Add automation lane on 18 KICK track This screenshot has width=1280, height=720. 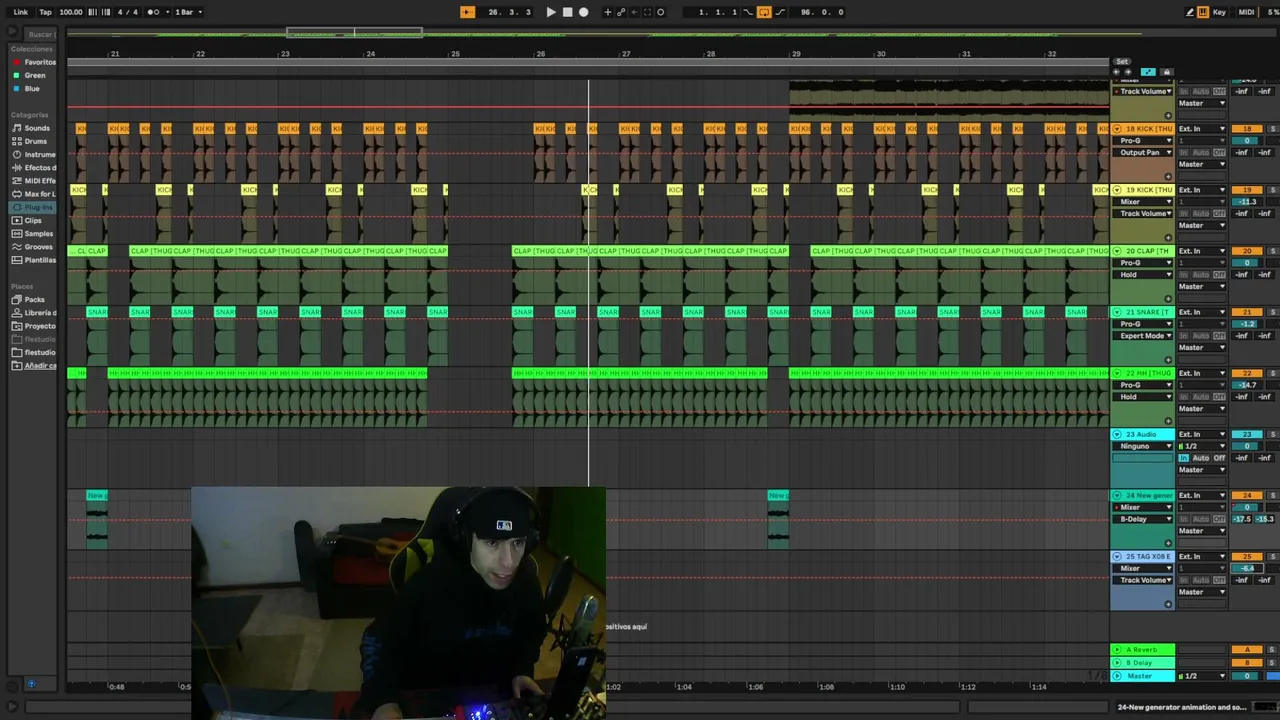[1168, 177]
